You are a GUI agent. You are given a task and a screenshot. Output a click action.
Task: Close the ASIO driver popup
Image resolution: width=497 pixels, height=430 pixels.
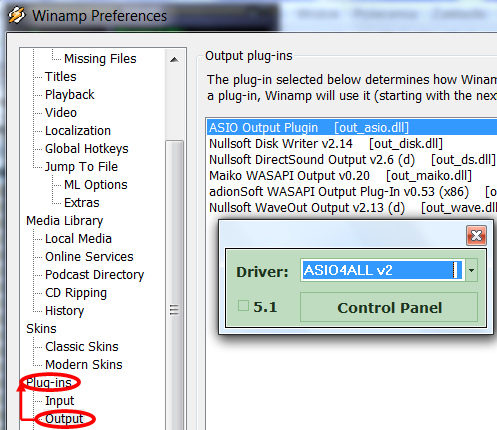[476, 236]
